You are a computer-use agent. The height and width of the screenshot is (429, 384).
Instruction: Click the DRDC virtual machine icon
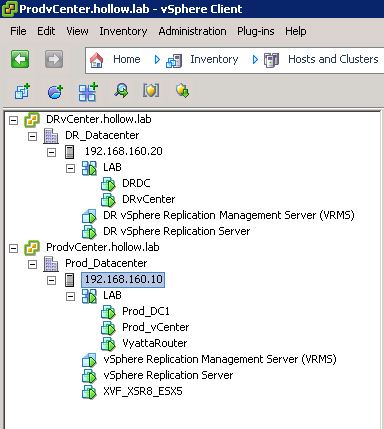[x=108, y=184]
